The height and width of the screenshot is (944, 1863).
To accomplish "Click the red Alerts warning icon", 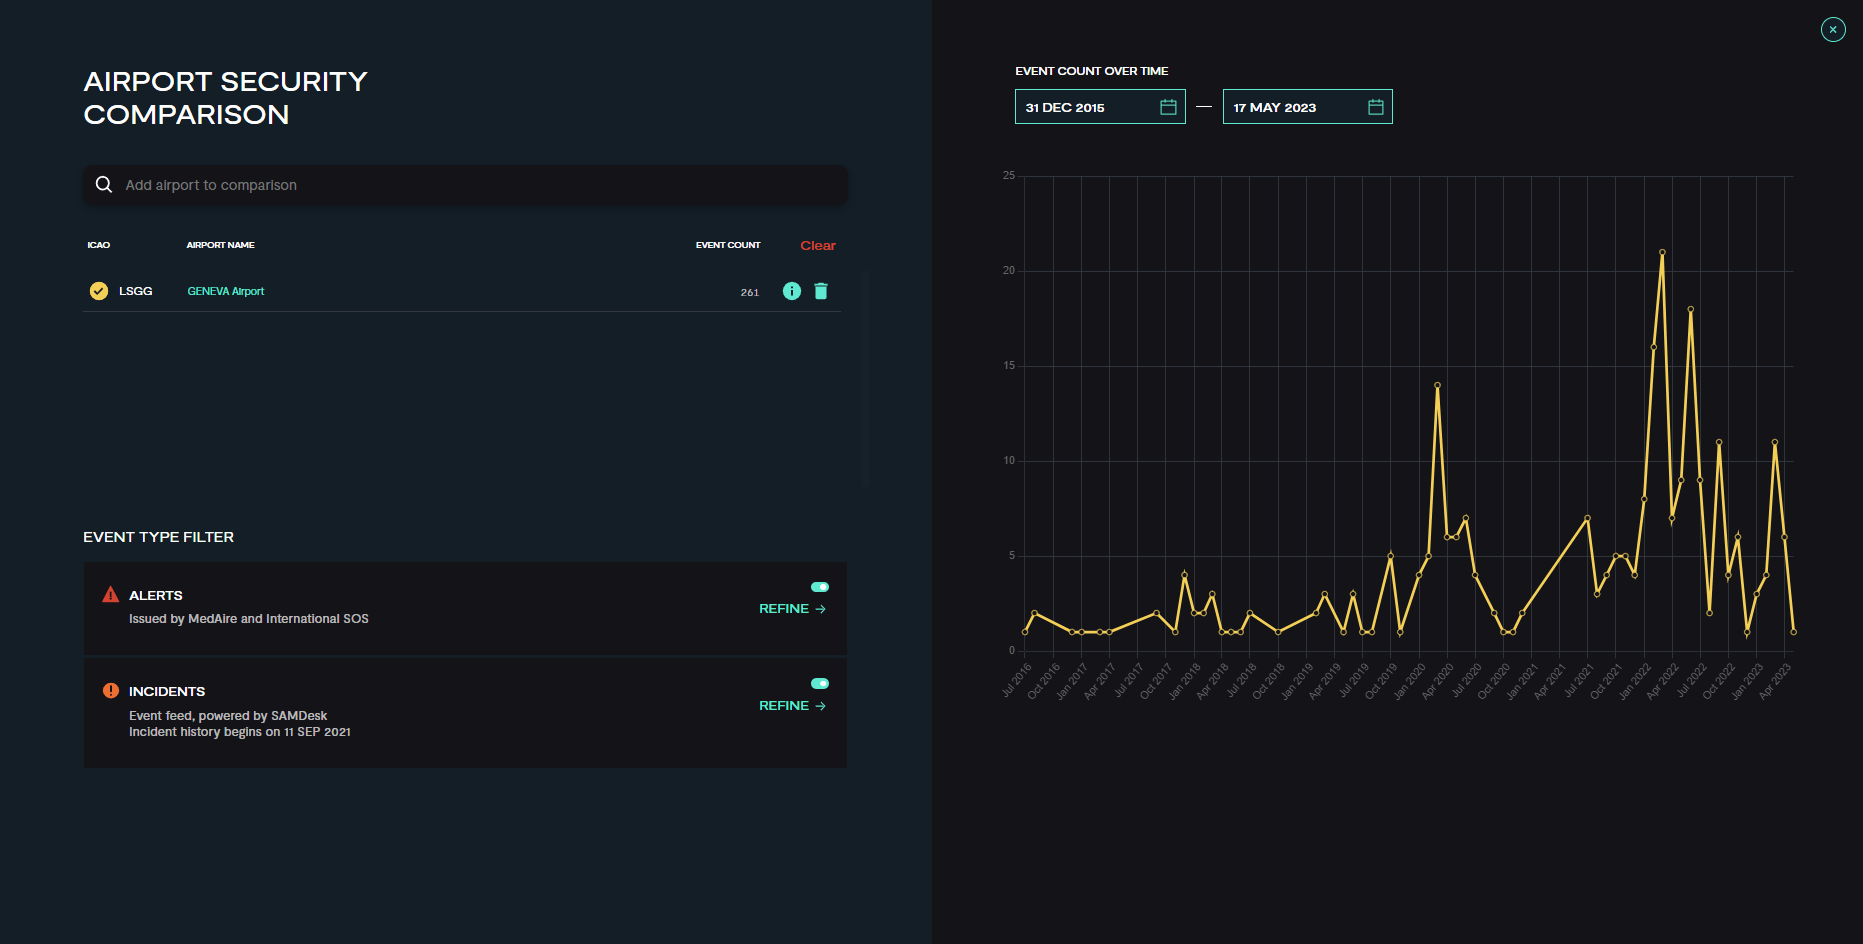I will (111, 595).
